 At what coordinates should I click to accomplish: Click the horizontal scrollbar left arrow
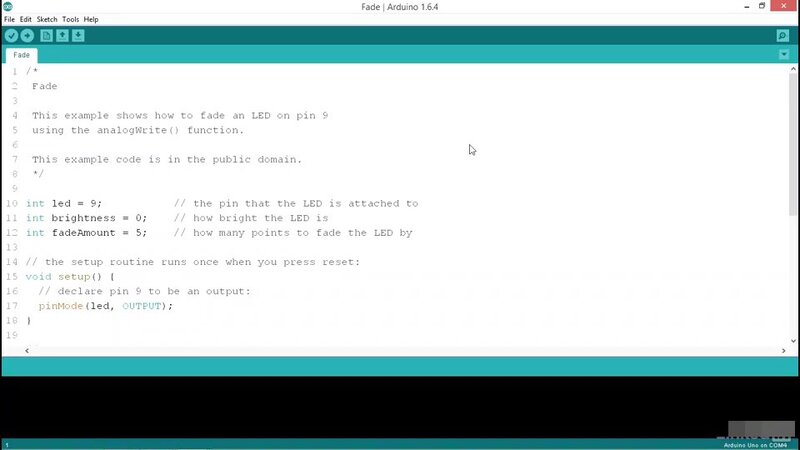pos(27,351)
